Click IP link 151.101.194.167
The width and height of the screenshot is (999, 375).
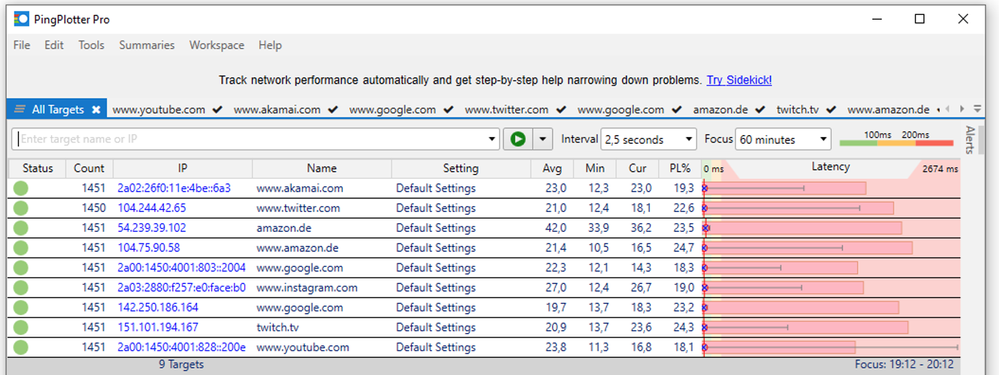(x=157, y=327)
